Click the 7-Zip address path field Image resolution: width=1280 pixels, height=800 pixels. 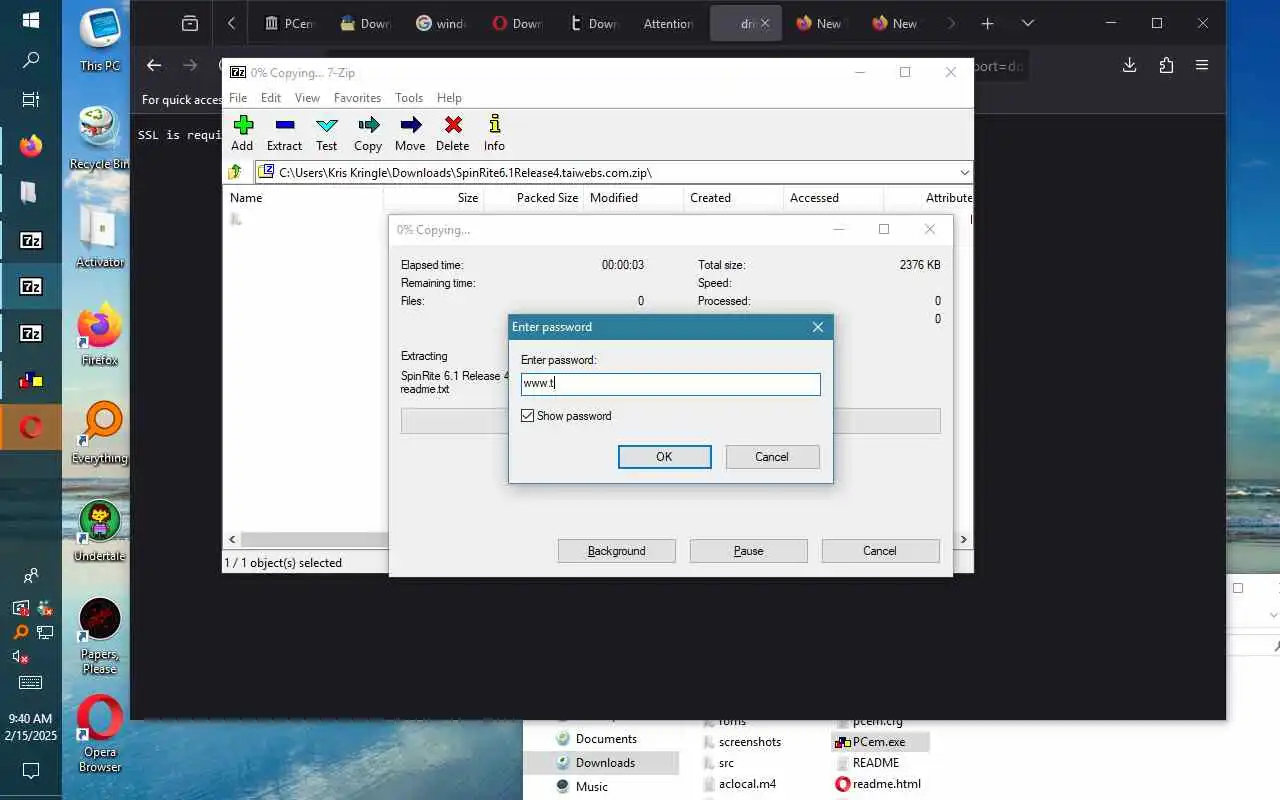614,172
